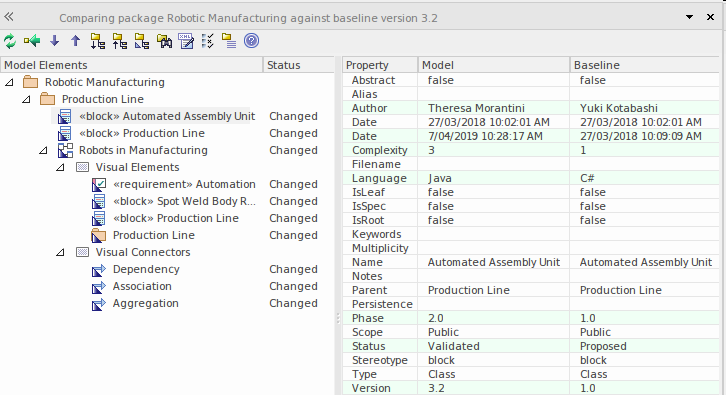Open the XML log edit icon
Screen dimensions: 726x395
pos(186,41)
